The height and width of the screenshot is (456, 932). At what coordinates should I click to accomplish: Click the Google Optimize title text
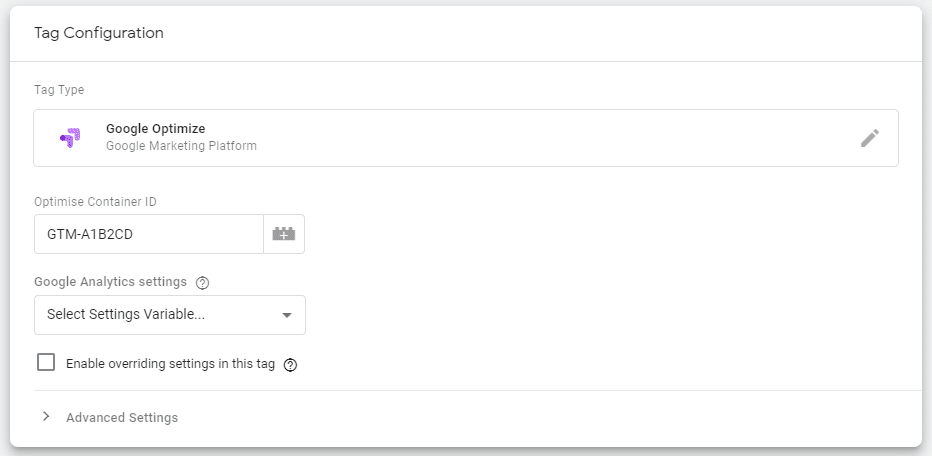(156, 129)
